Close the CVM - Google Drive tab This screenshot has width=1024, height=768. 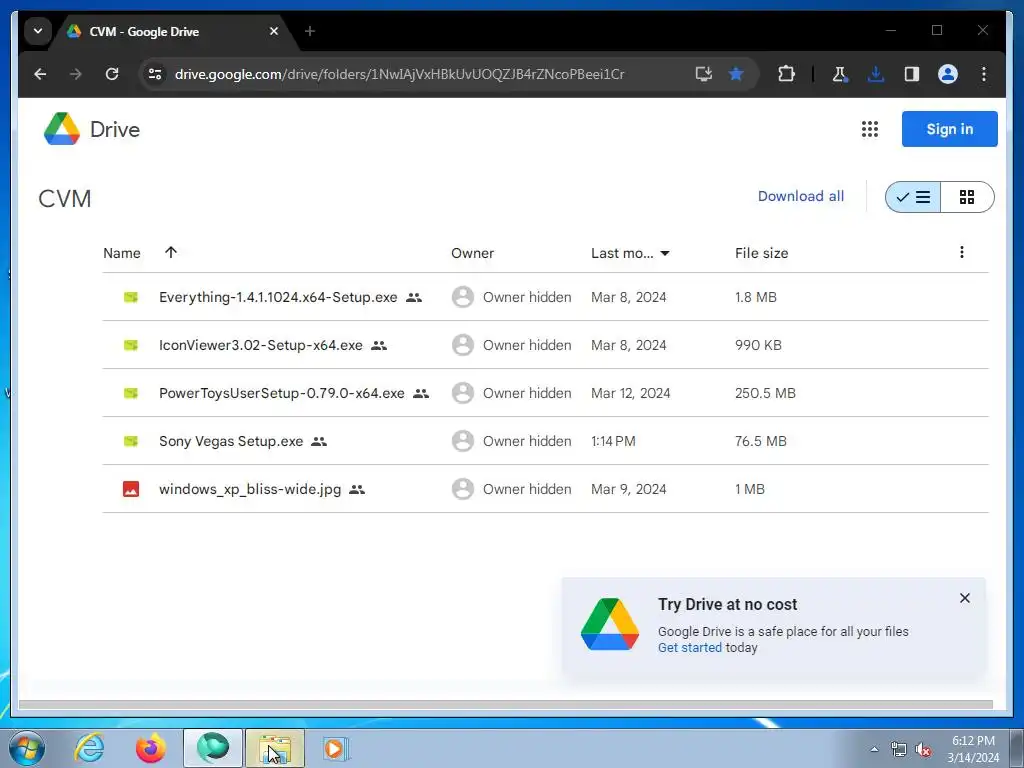274,31
